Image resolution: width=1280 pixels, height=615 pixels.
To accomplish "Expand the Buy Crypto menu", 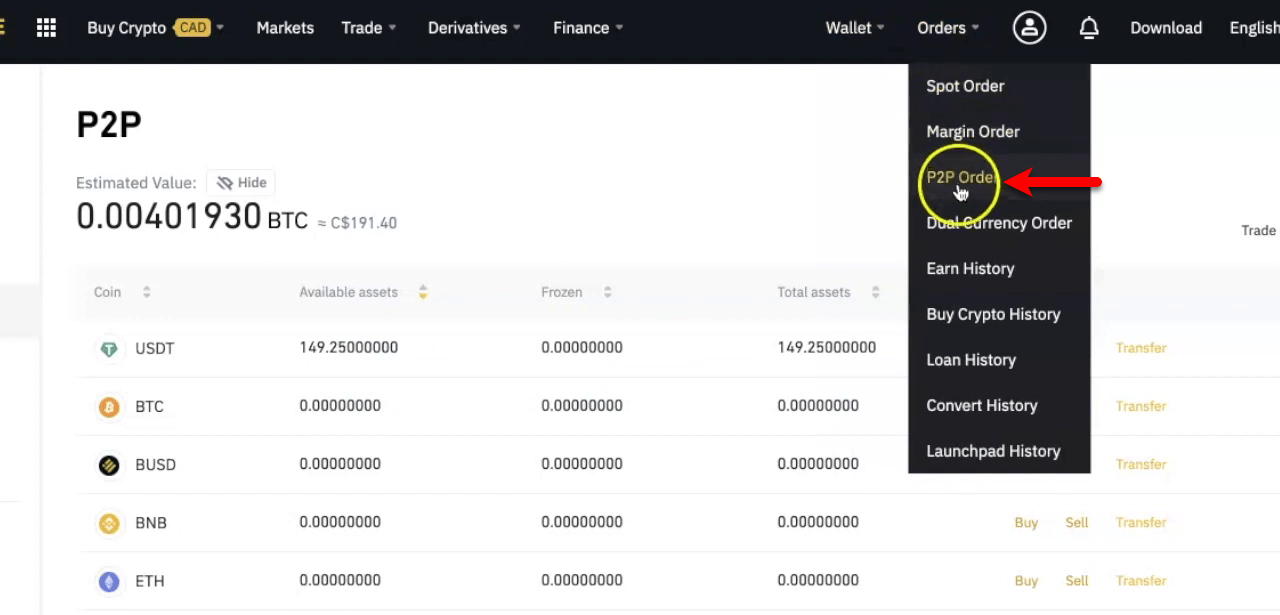I will [155, 28].
